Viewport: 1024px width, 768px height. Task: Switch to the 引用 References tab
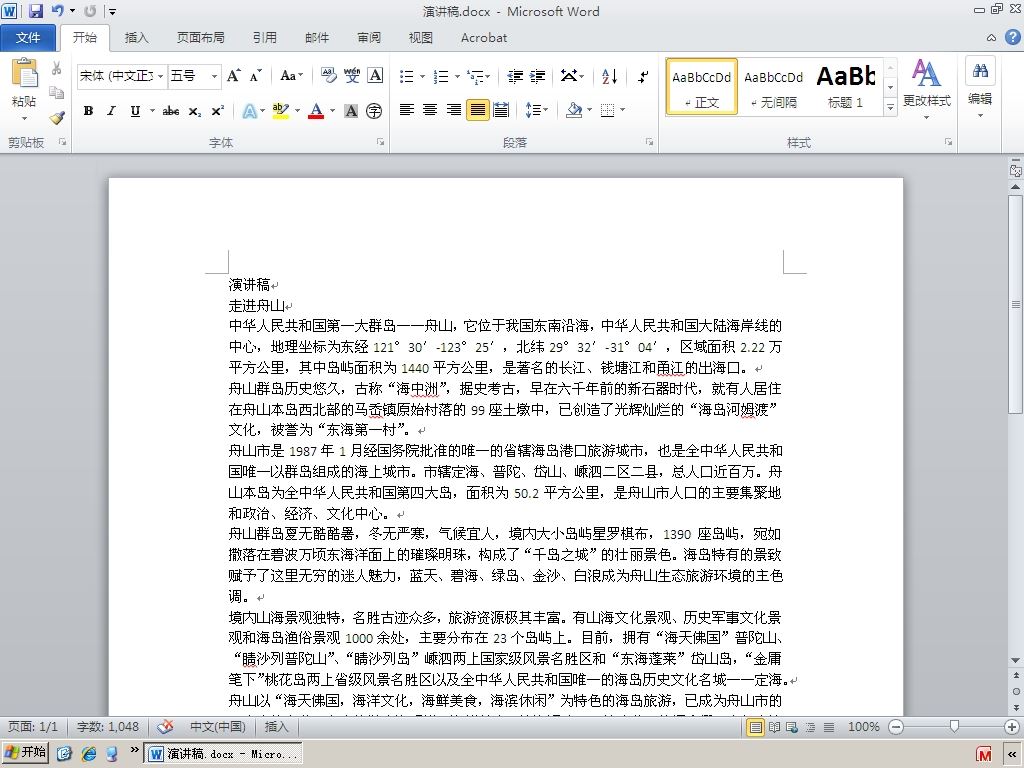click(x=264, y=38)
